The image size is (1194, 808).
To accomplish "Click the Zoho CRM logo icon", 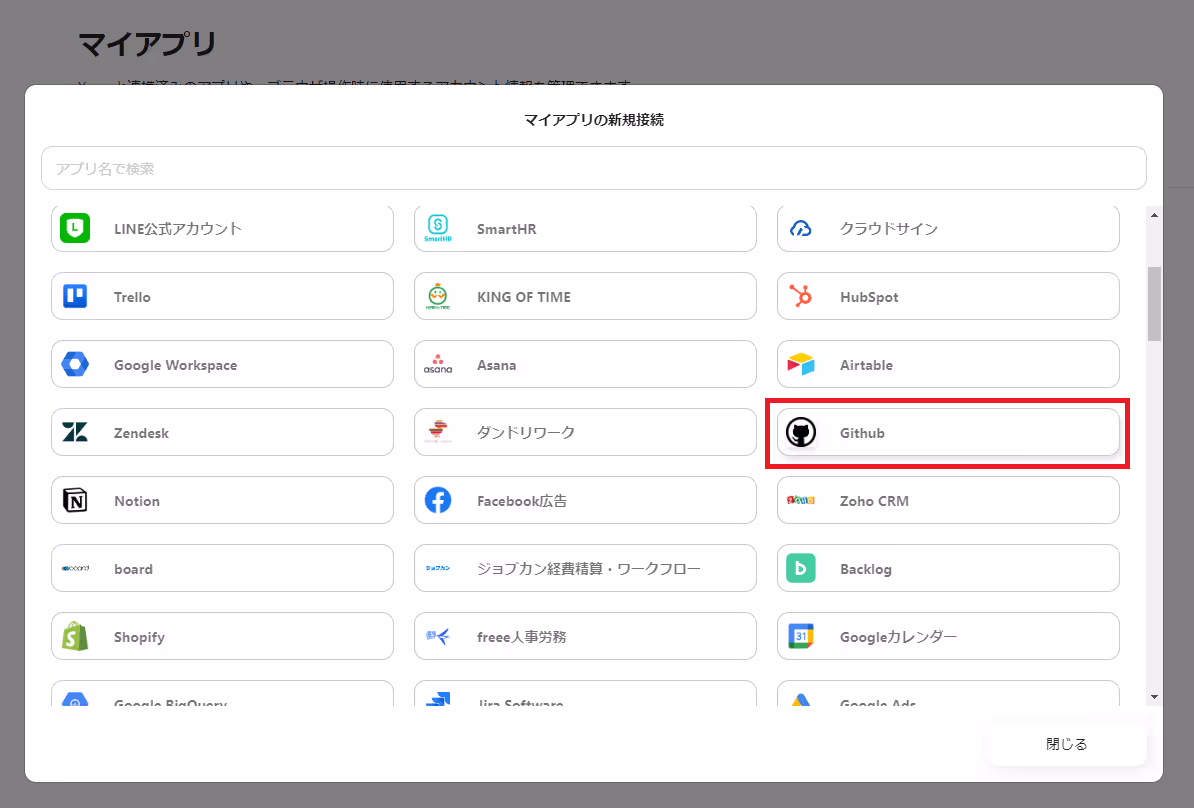I will pos(800,500).
